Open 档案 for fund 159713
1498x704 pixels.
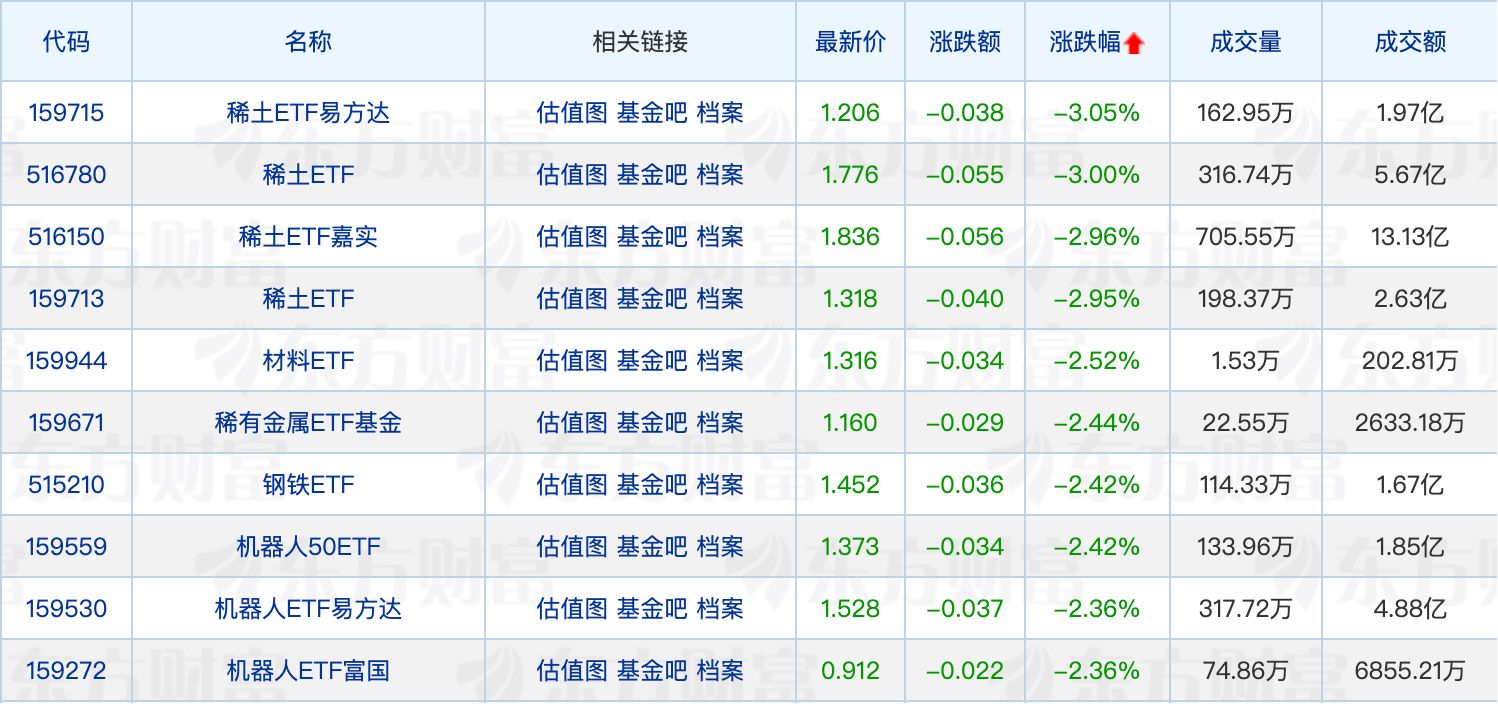(x=720, y=299)
